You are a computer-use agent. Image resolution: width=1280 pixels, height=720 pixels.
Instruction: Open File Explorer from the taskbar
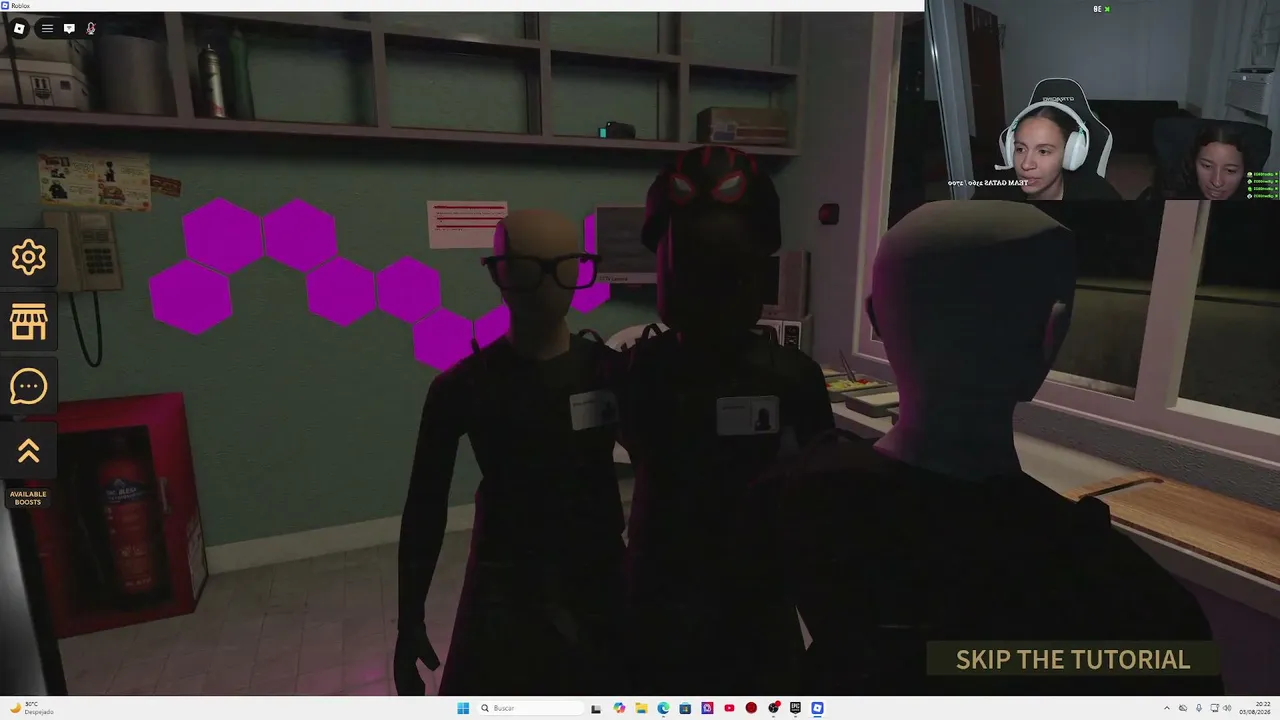coord(641,708)
